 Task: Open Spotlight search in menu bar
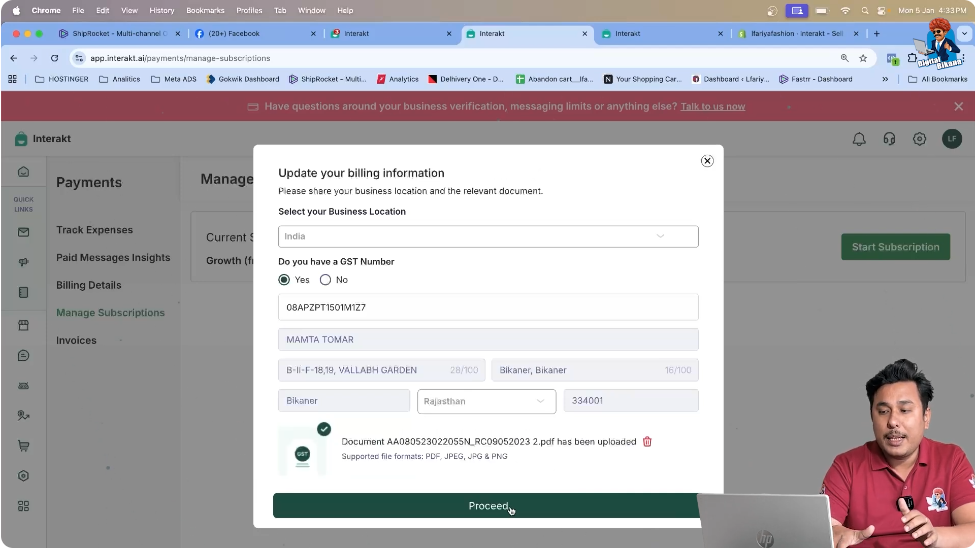point(865,11)
